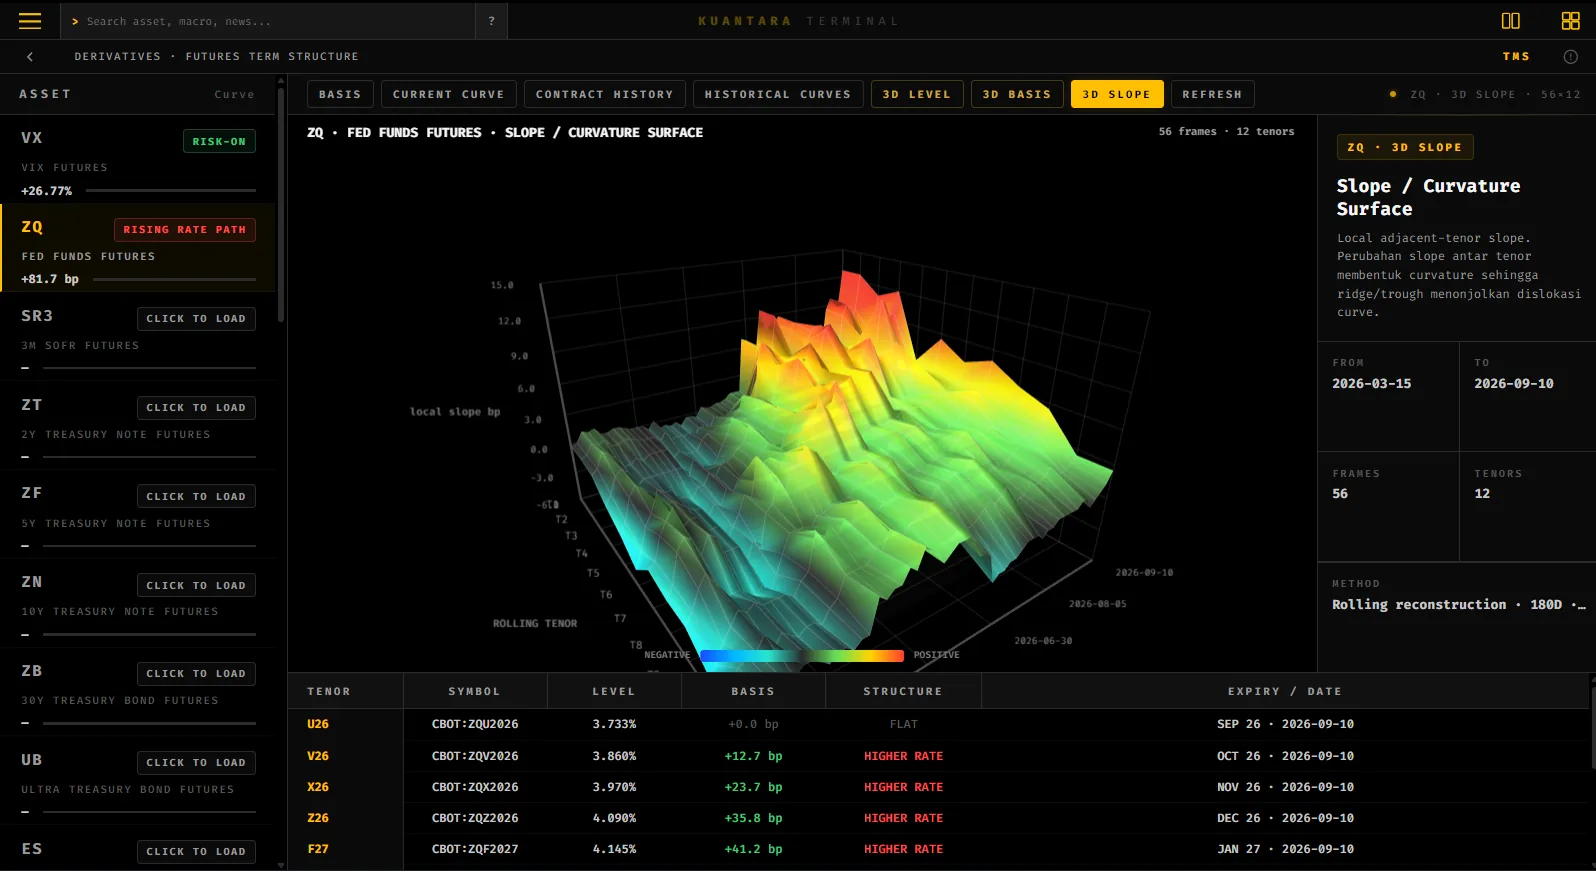Load the ZN 10Y Treasury Note curve
1596x871 pixels.
point(196,586)
